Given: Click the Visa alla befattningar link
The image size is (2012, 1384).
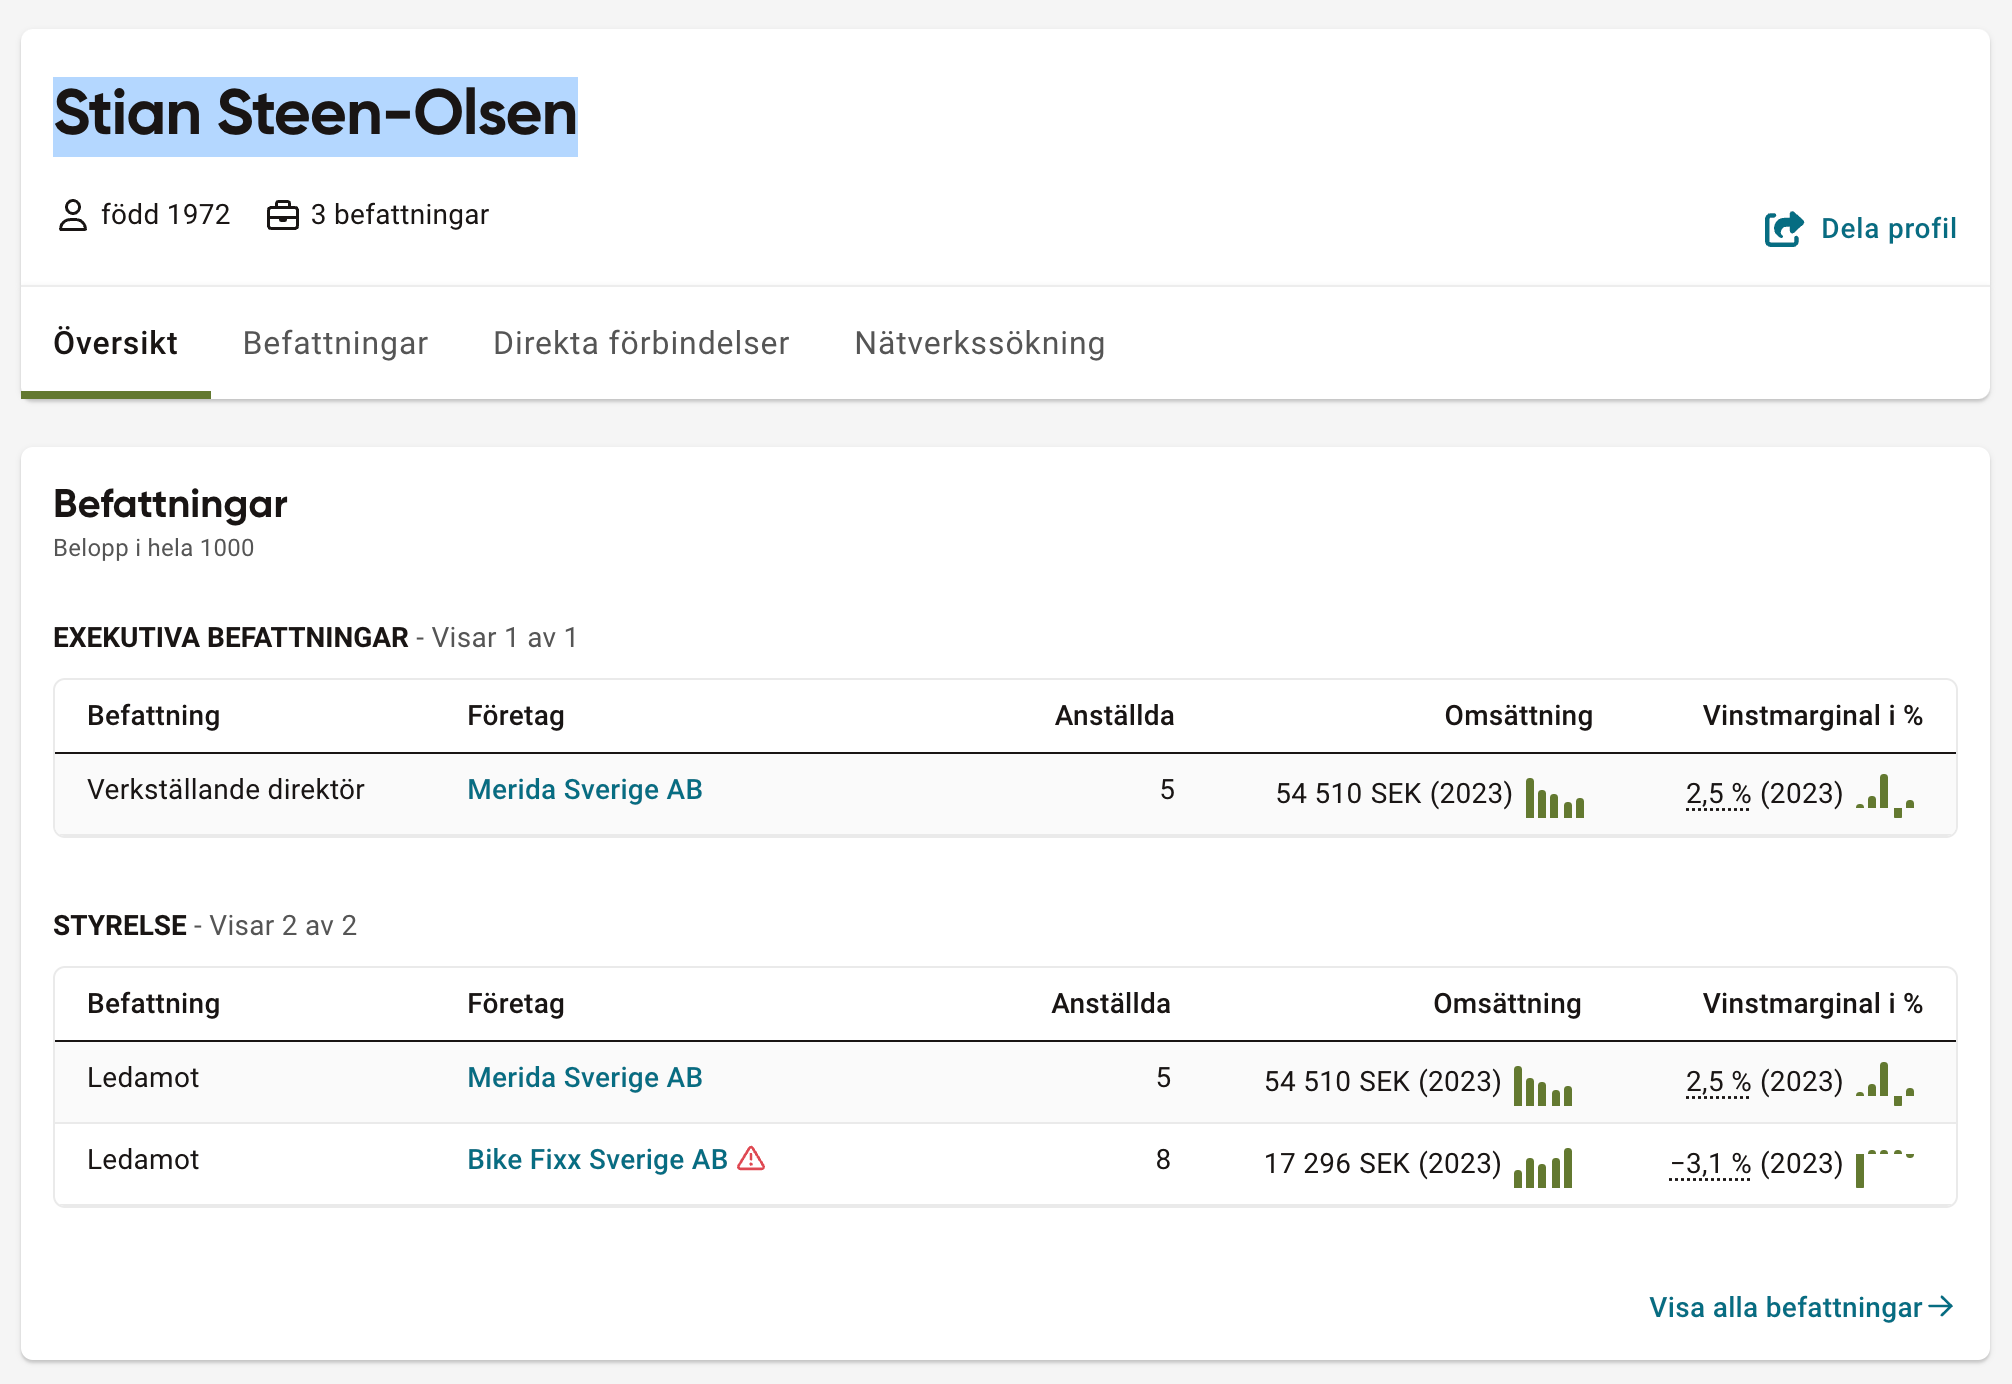Looking at the screenshot, I should (1785, 1307).
